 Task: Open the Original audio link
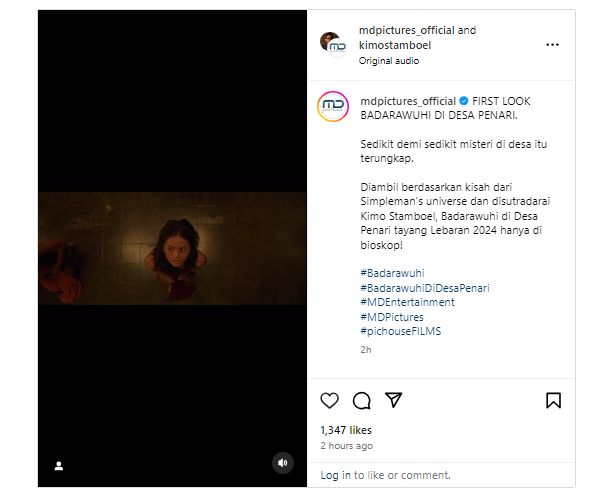[389, 61]
